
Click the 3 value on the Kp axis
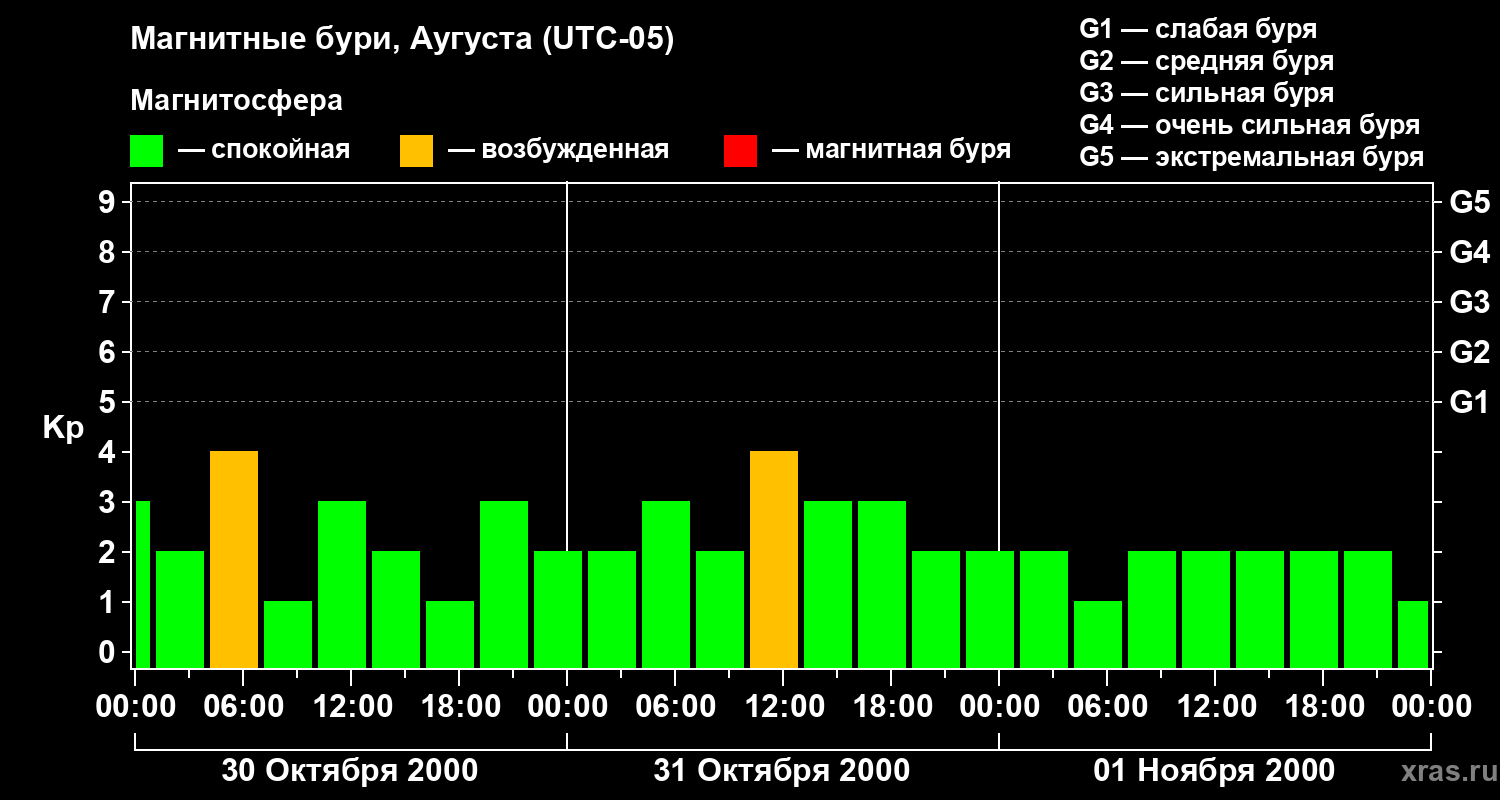click(x=109, y=502)
